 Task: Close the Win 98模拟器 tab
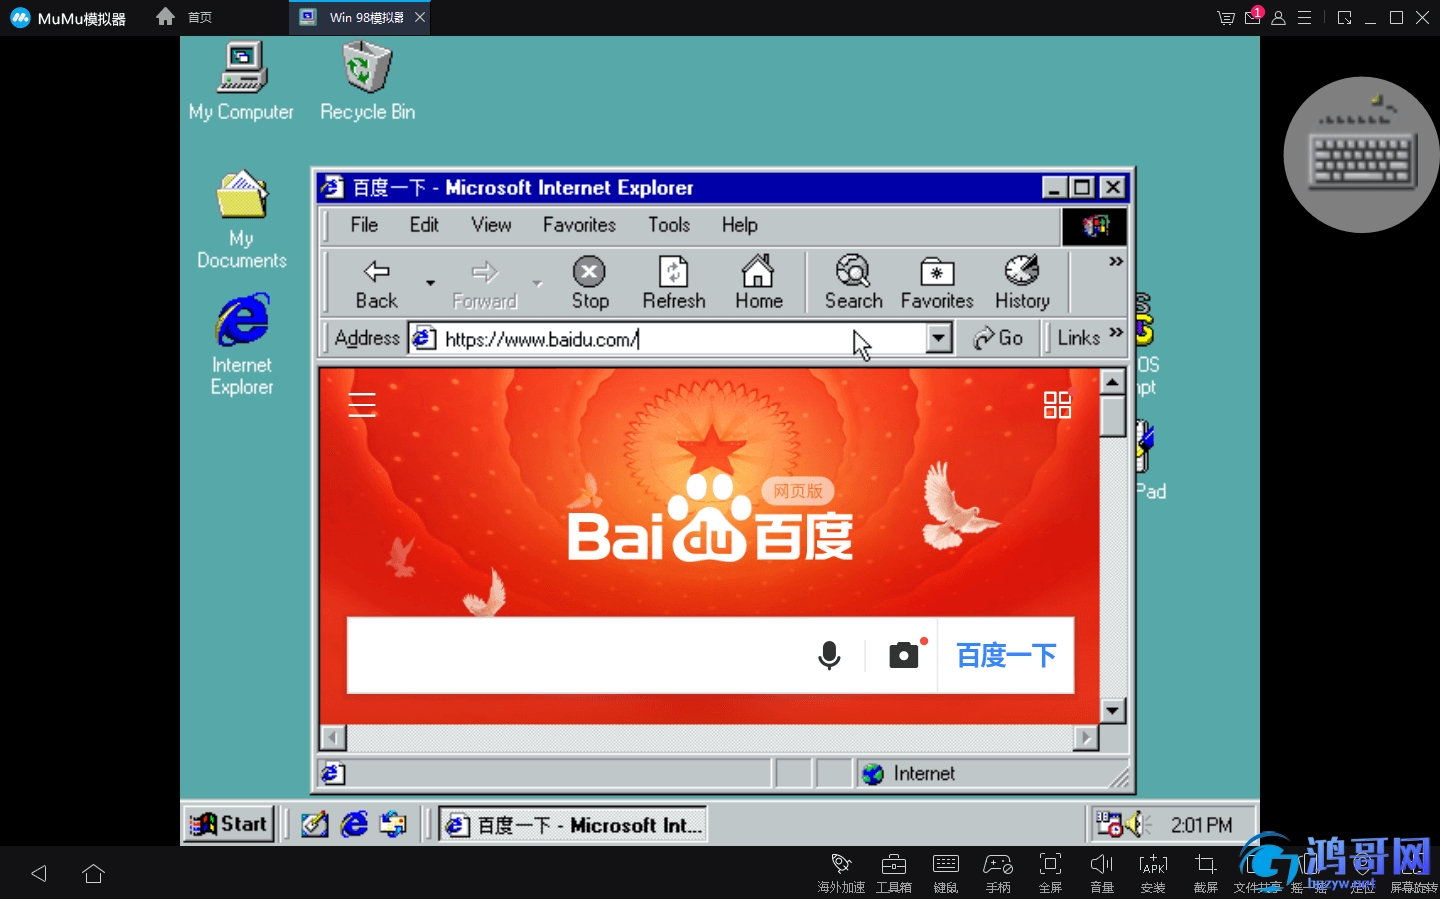tap(420, 17)
